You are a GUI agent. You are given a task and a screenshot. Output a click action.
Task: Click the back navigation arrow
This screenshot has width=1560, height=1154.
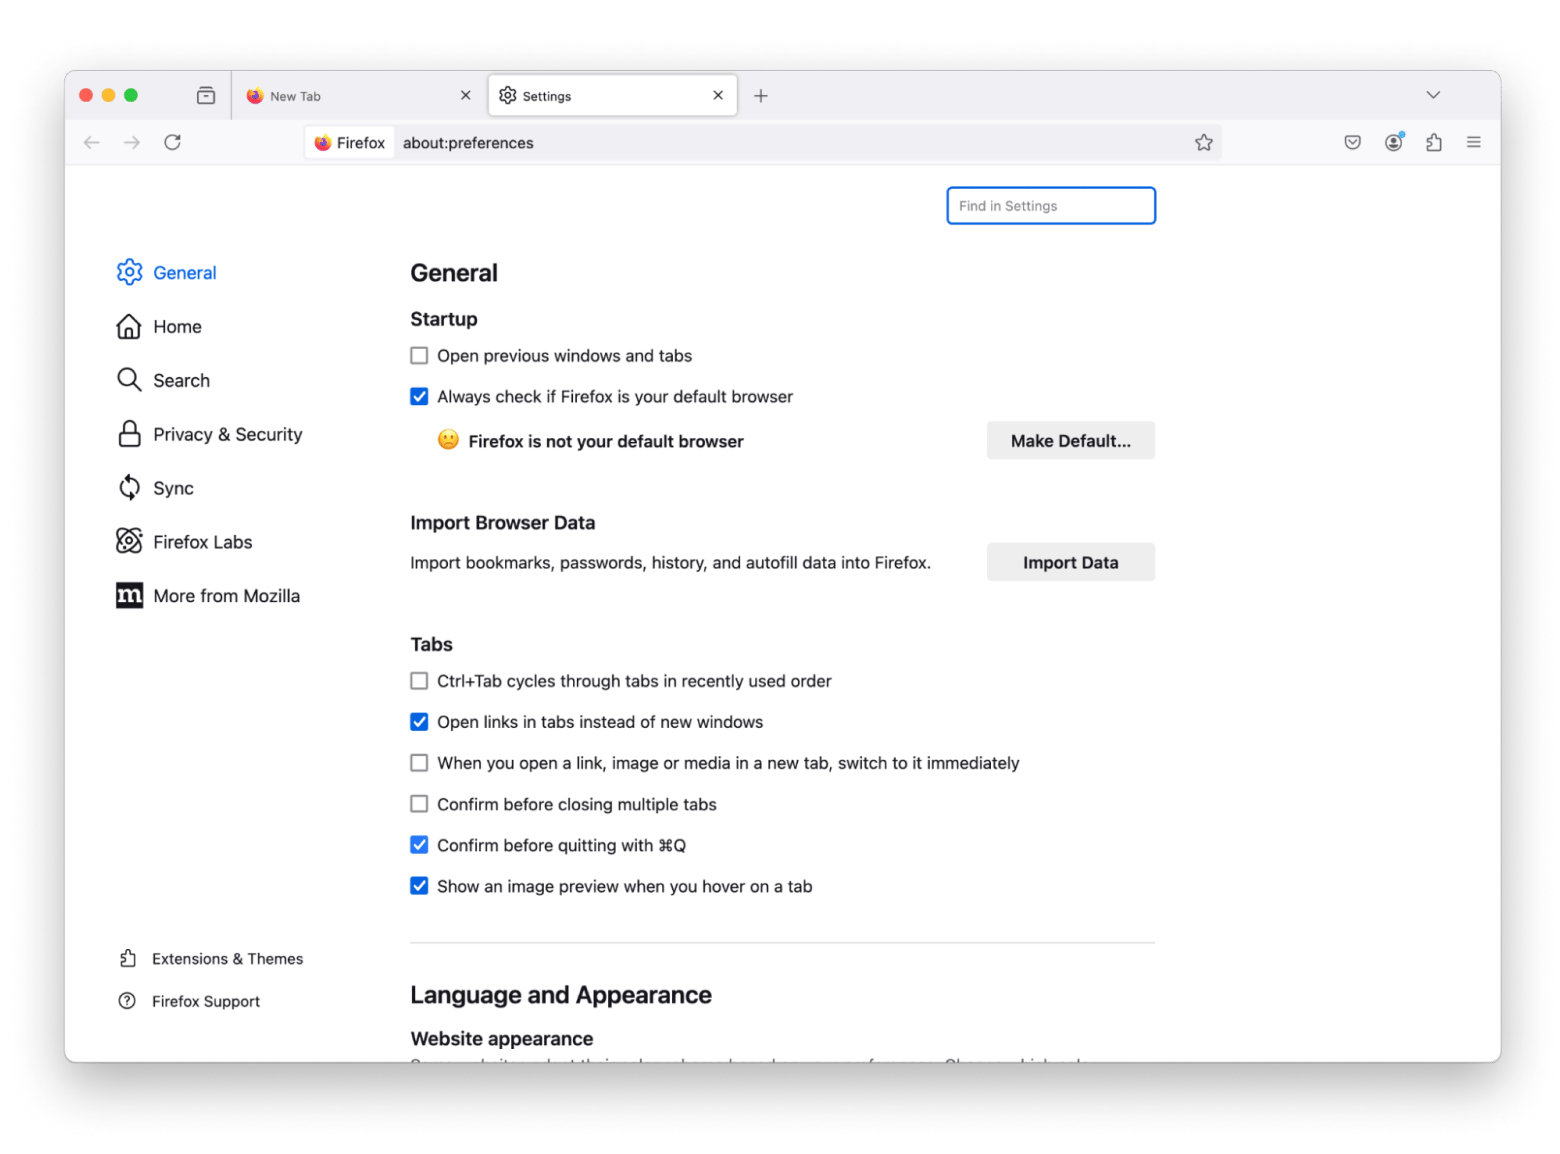click(92, 143)
